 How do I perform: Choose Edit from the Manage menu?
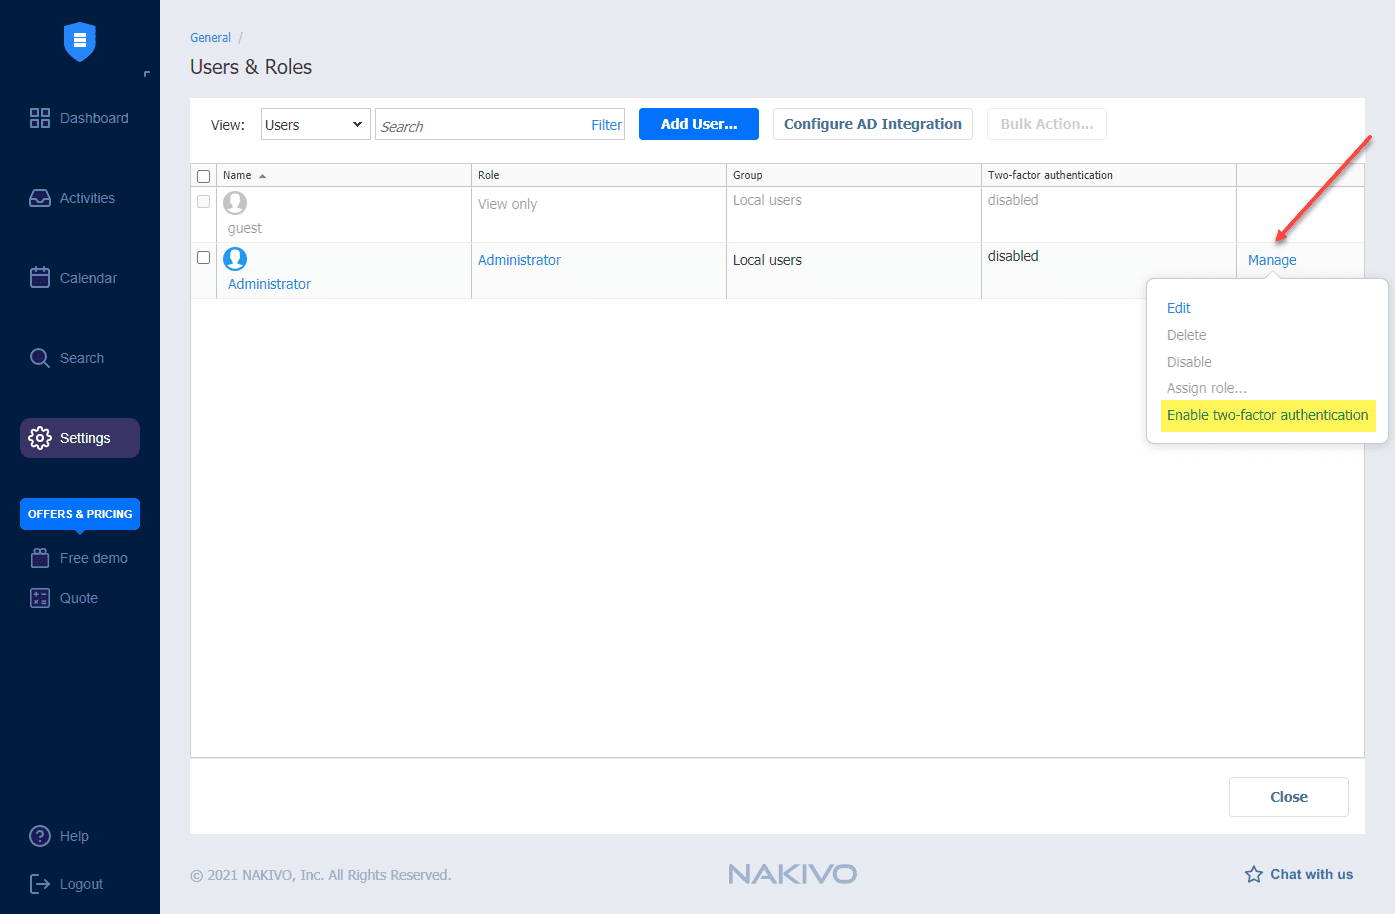click(x=1178, y=308)
